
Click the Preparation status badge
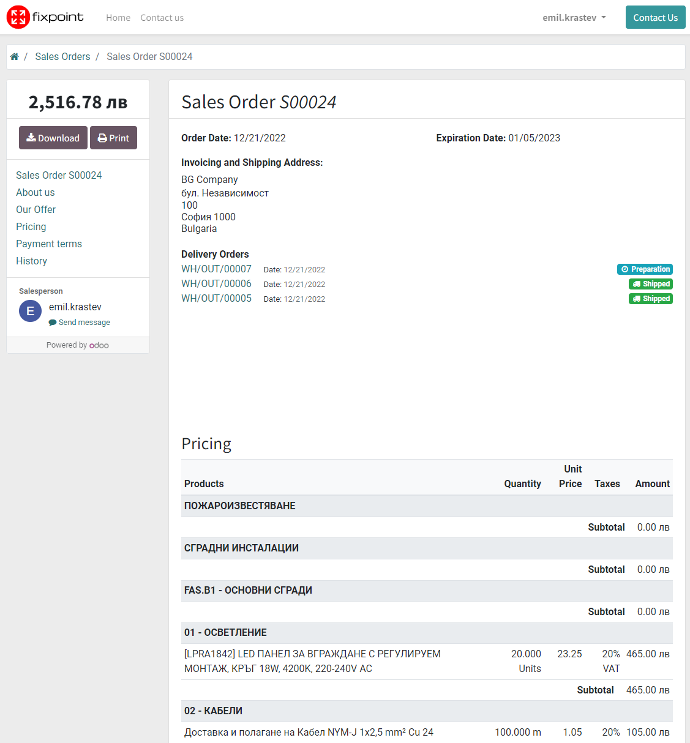click(644, 269)
